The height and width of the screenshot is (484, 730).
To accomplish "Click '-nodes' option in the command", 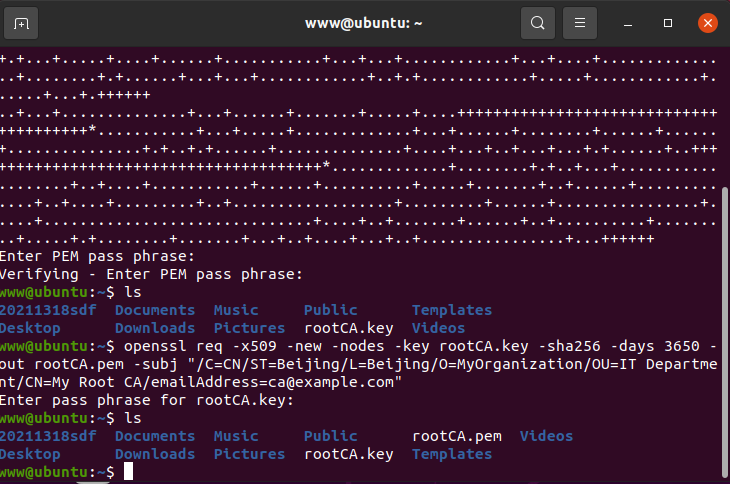I will [x=358, y=346].
